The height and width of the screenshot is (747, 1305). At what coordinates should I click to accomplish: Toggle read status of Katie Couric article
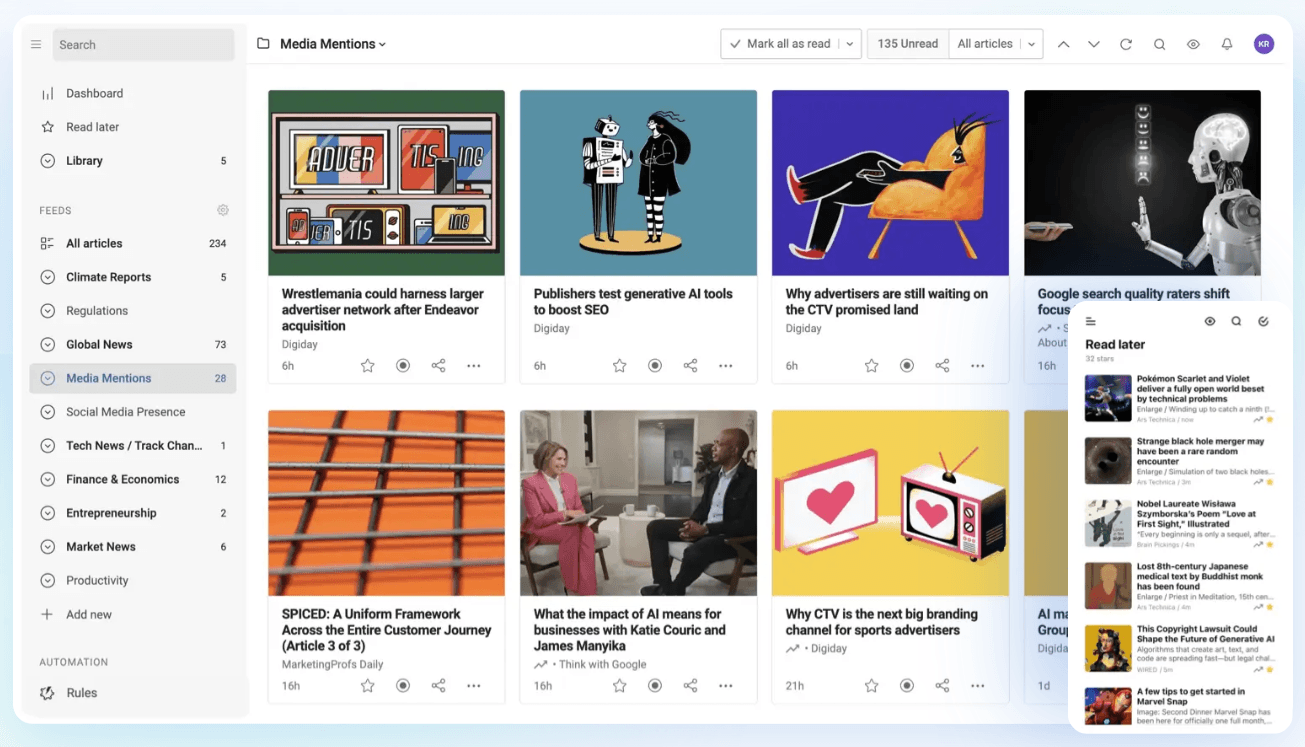click(x=655, y=686)
